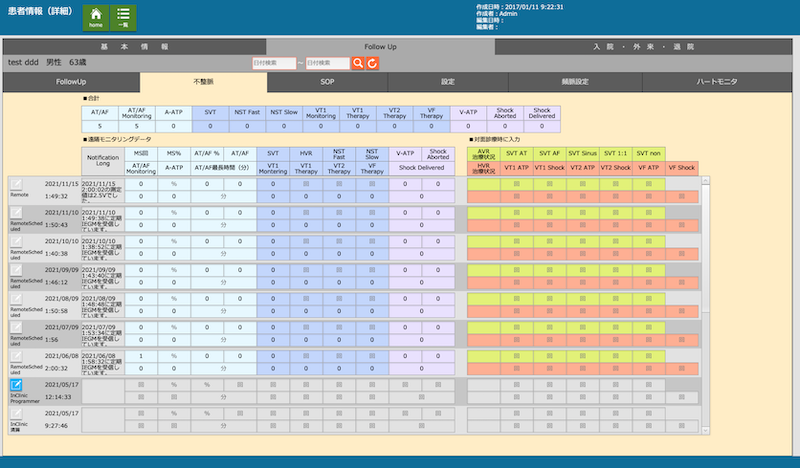Open the 設定 sub-tab
Image resolution: width=800 pixels, height=468 pixels.
[448, 81]
